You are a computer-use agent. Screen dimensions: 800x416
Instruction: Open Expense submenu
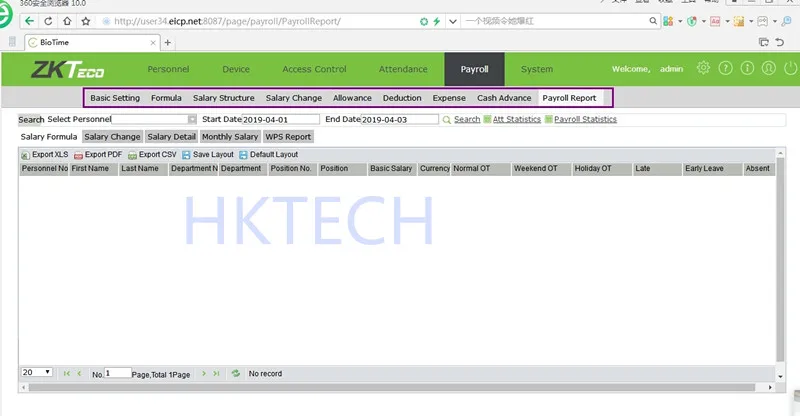pyautogui.click(x=449, y=98)
